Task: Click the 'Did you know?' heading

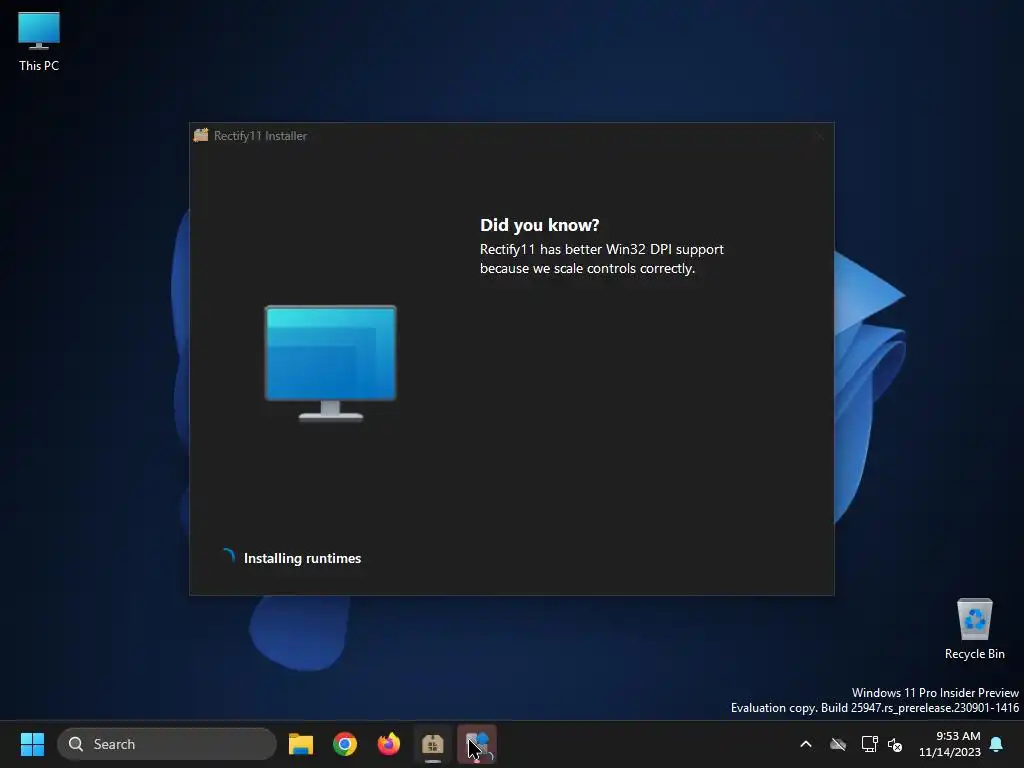Action: [539, 225]
